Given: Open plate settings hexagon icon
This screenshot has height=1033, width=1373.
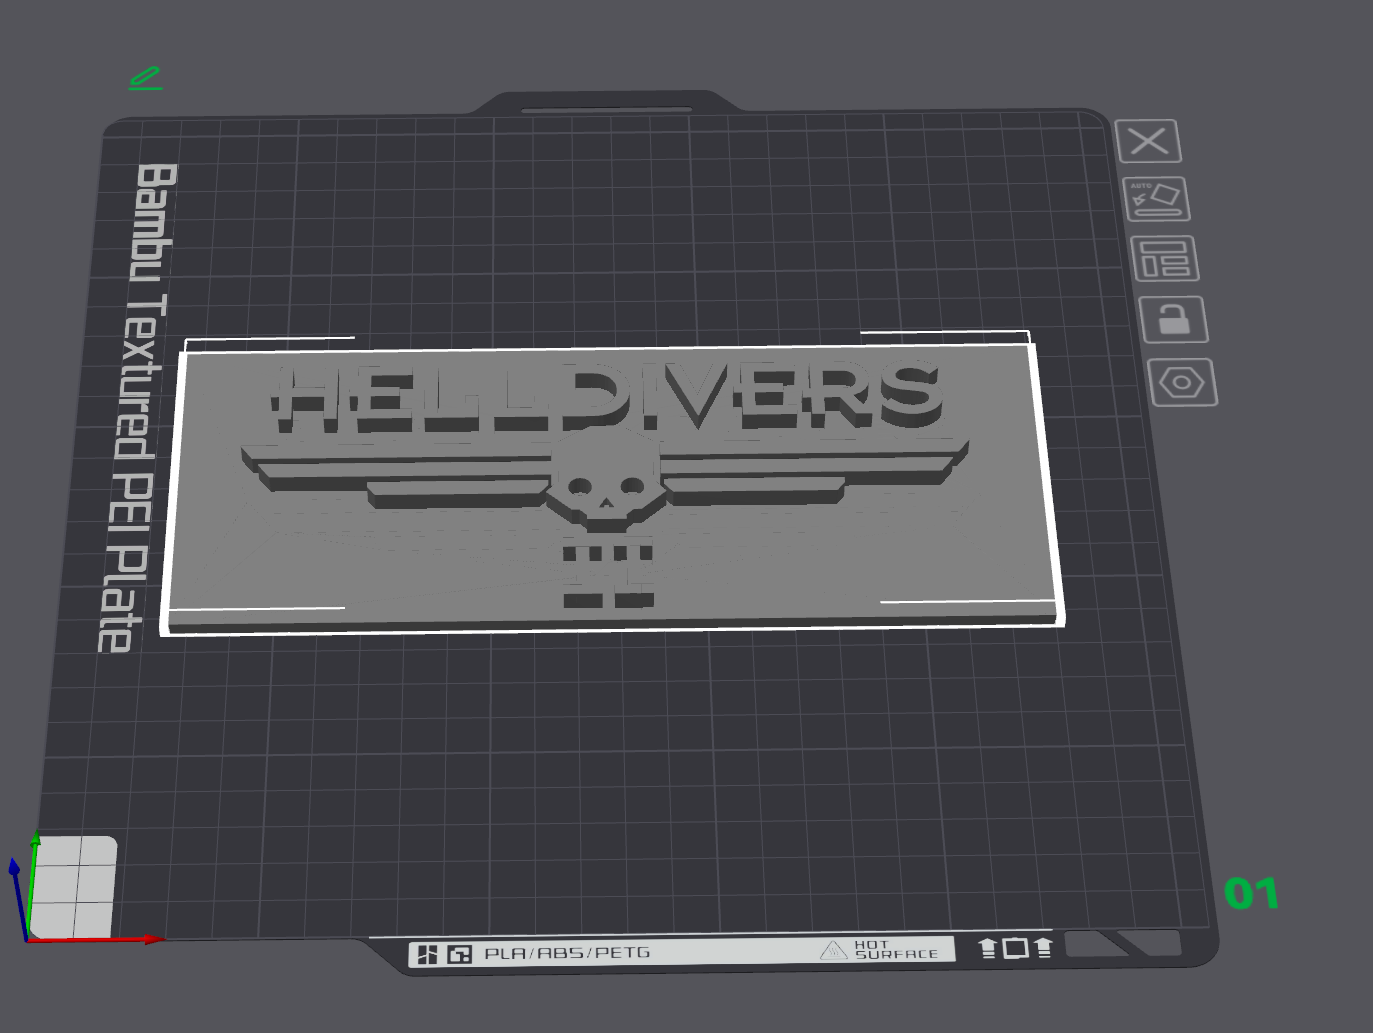Looking at the screenshot, I should click(1183, 382).
